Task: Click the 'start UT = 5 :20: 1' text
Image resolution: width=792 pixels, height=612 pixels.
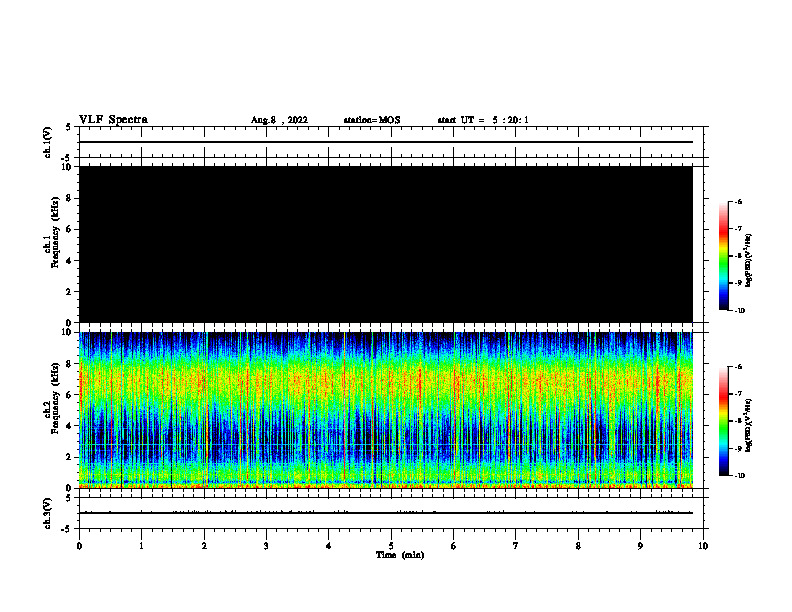Action: (x=483, y=120)
